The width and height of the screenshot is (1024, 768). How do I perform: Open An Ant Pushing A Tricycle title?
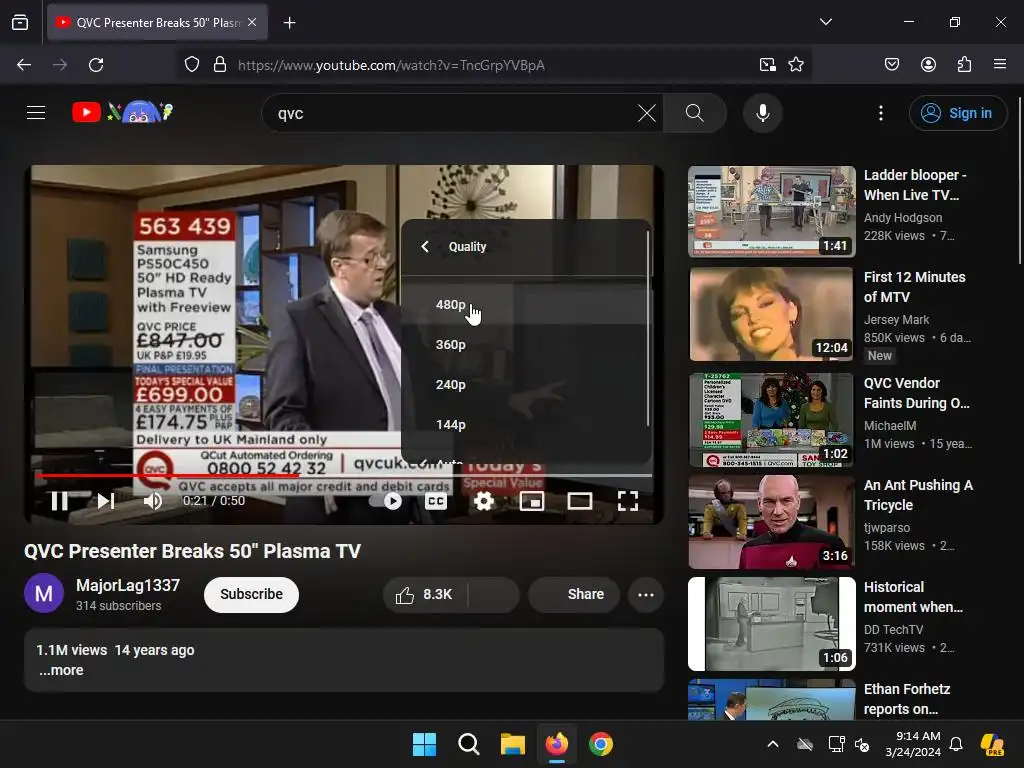[x=918, y=495]
